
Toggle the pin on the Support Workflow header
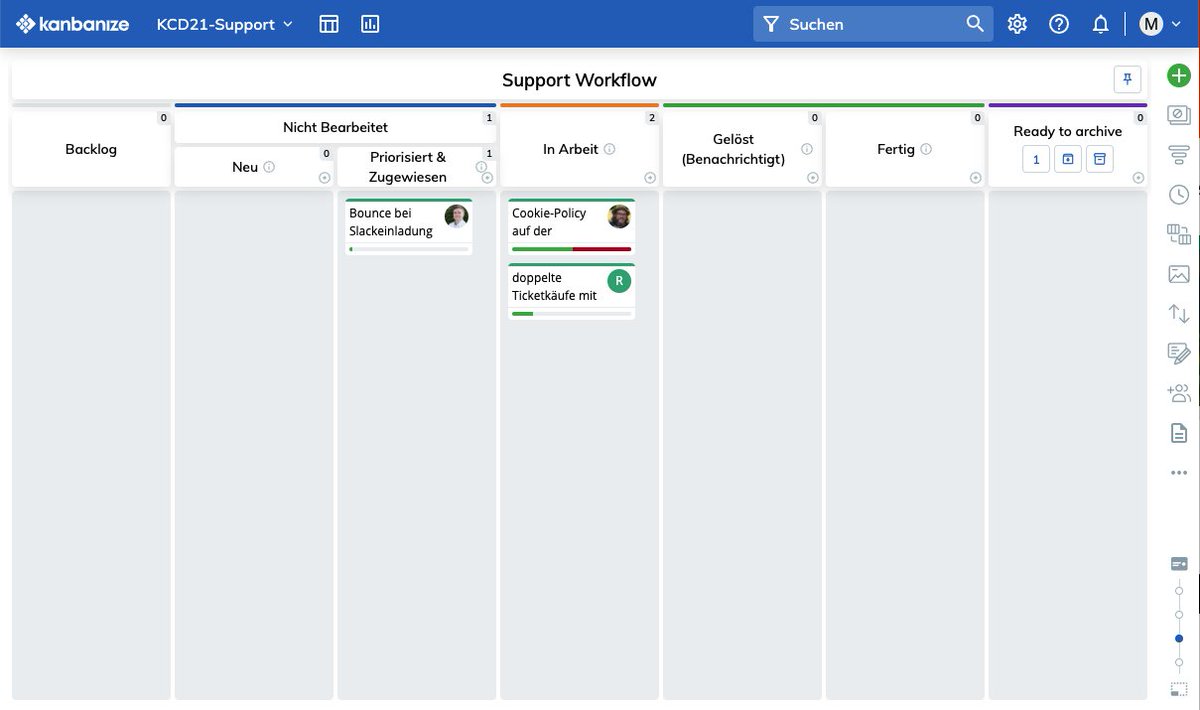pyautogui.click(x=1127, y=79)
